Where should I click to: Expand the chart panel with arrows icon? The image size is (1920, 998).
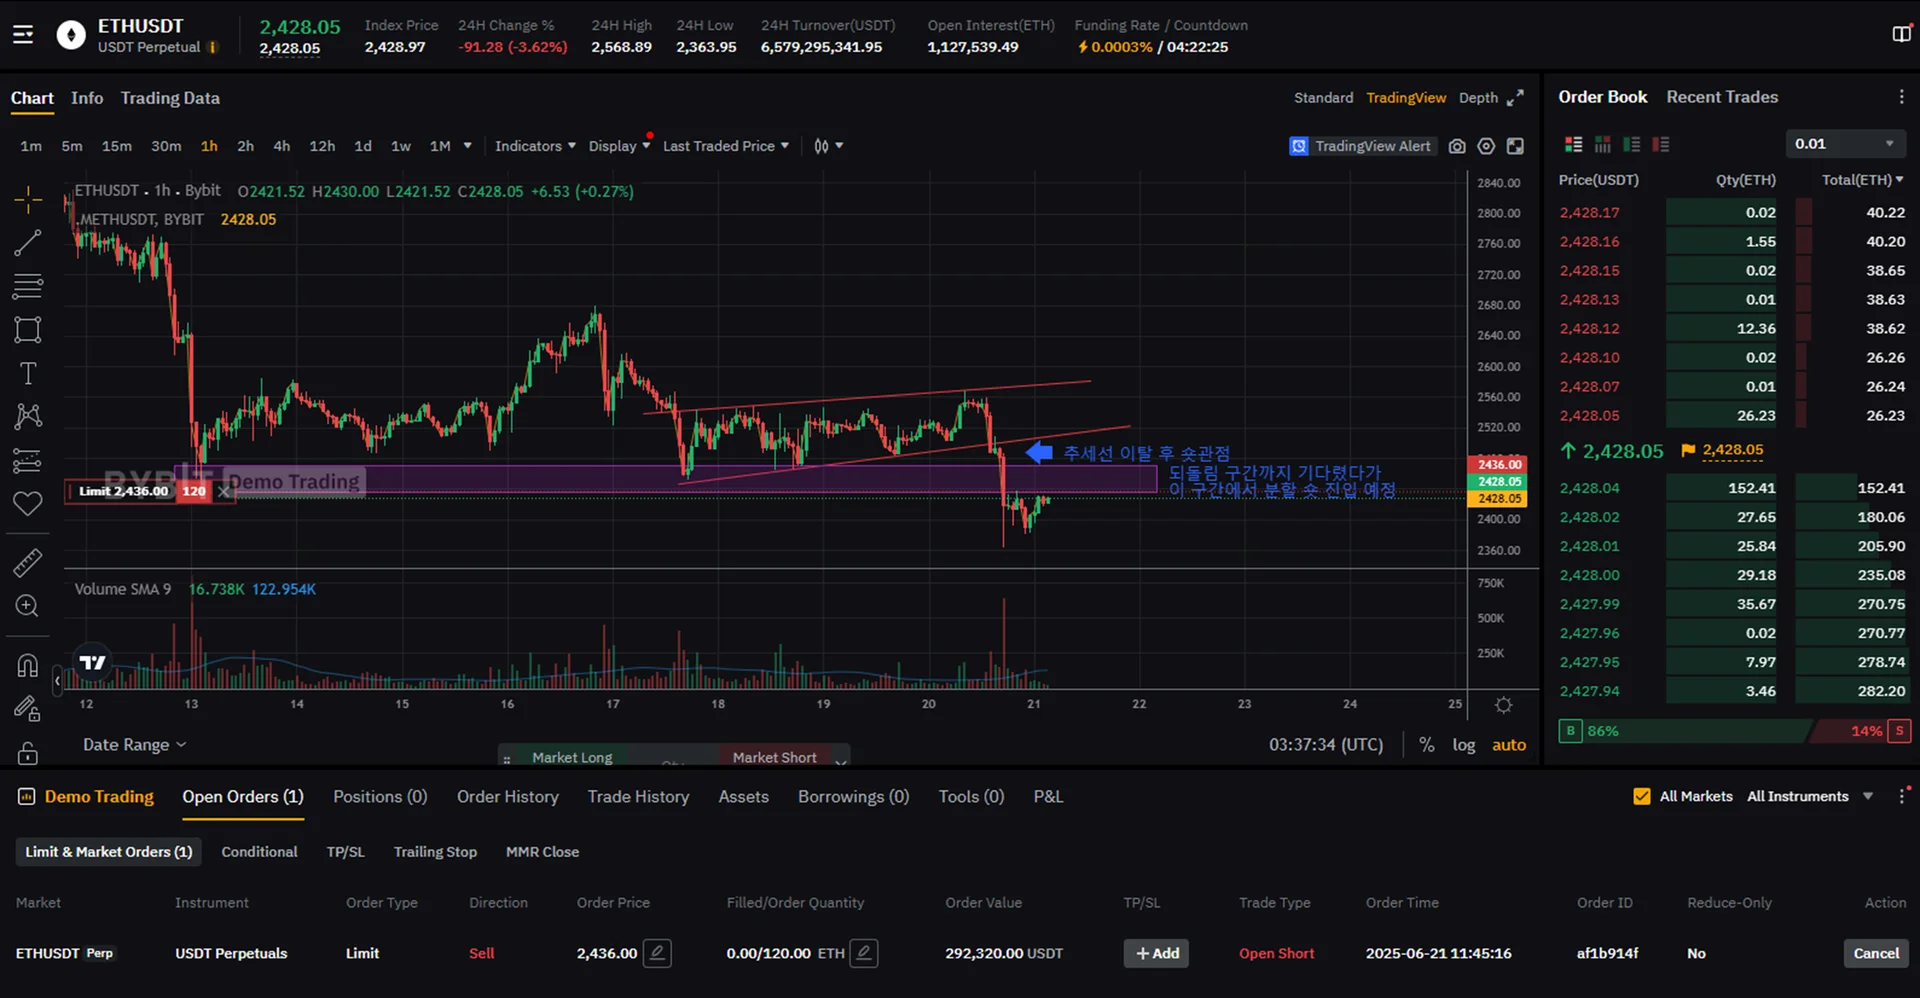pyautogui.click(x=1516, y=98)
